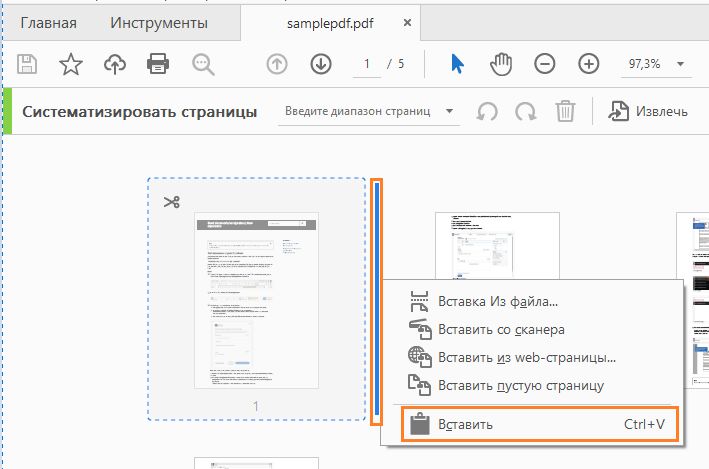Zoom in with plus icon
709x469 pixels.
tap(589, 64)
